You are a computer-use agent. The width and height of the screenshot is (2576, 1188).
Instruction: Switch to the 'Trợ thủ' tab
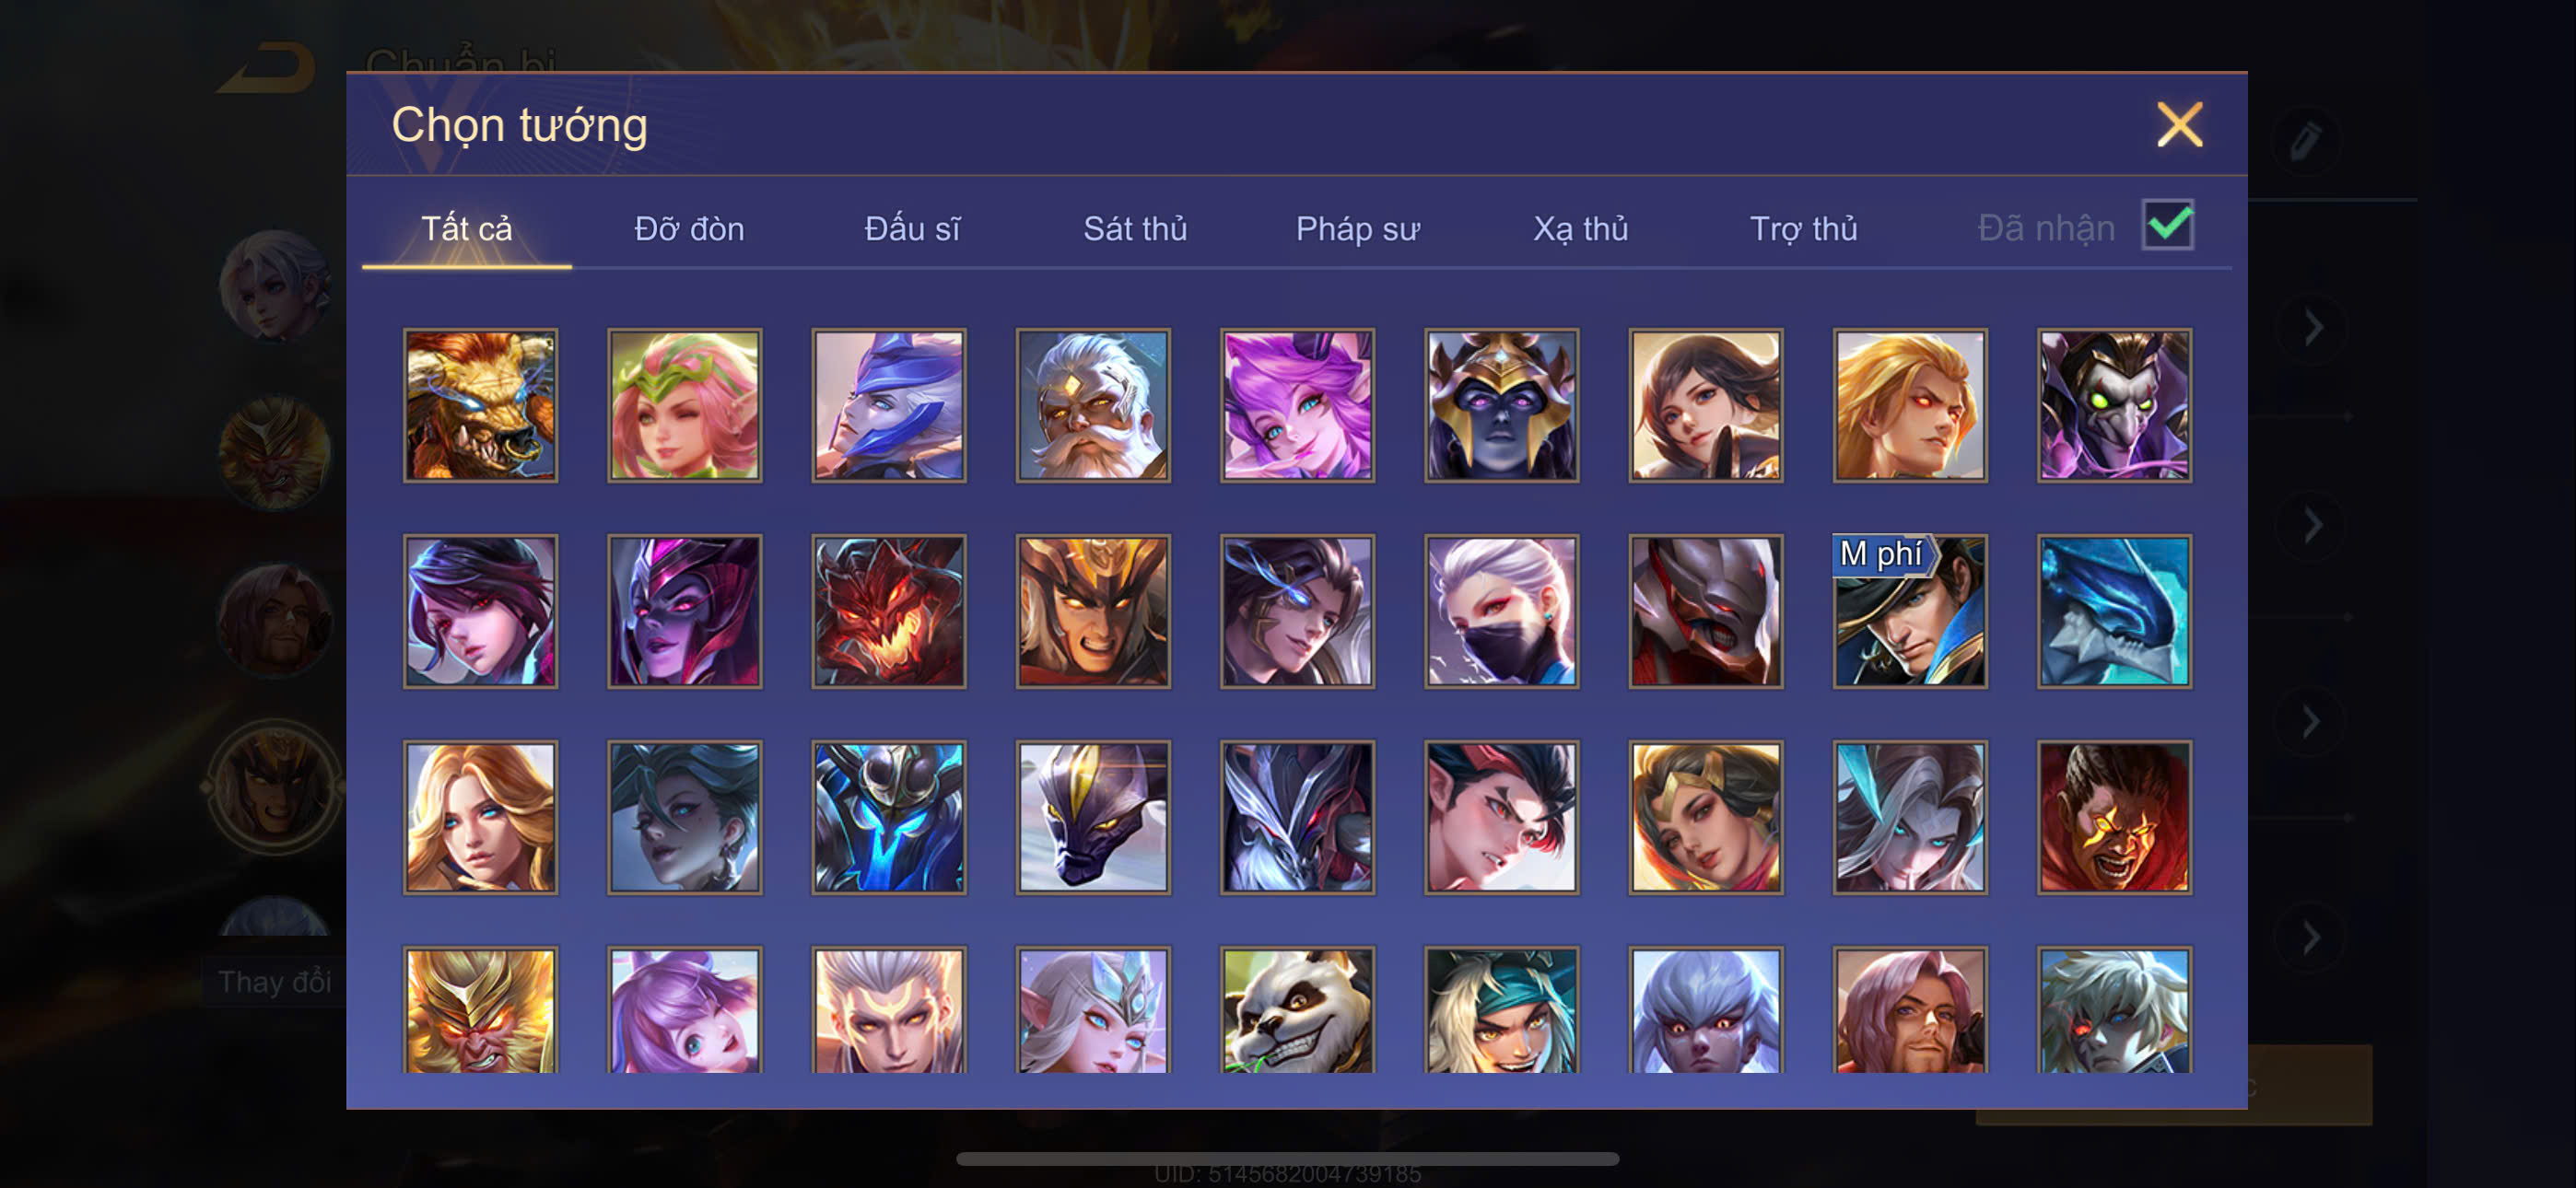1803,229
